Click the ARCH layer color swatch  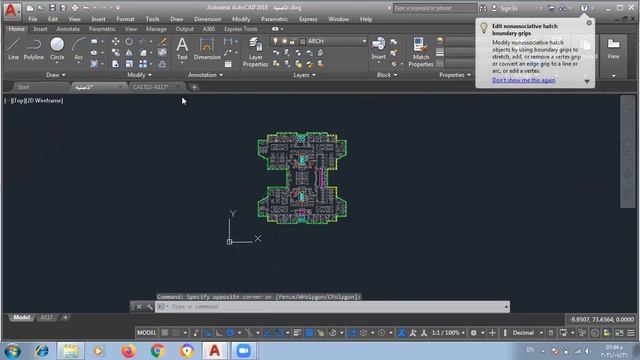(x=302, y=41)
